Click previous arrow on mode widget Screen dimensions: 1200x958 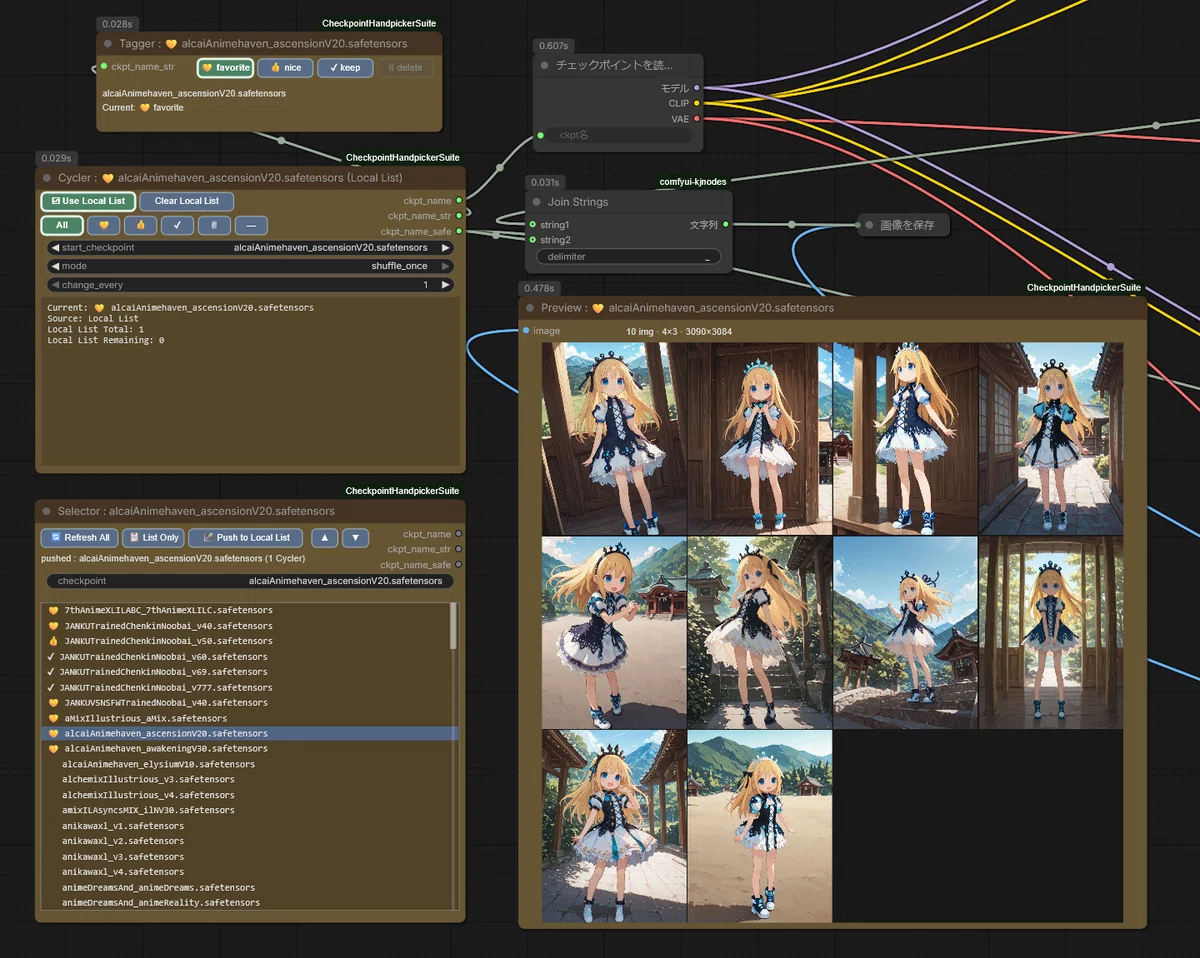(54, 266)
